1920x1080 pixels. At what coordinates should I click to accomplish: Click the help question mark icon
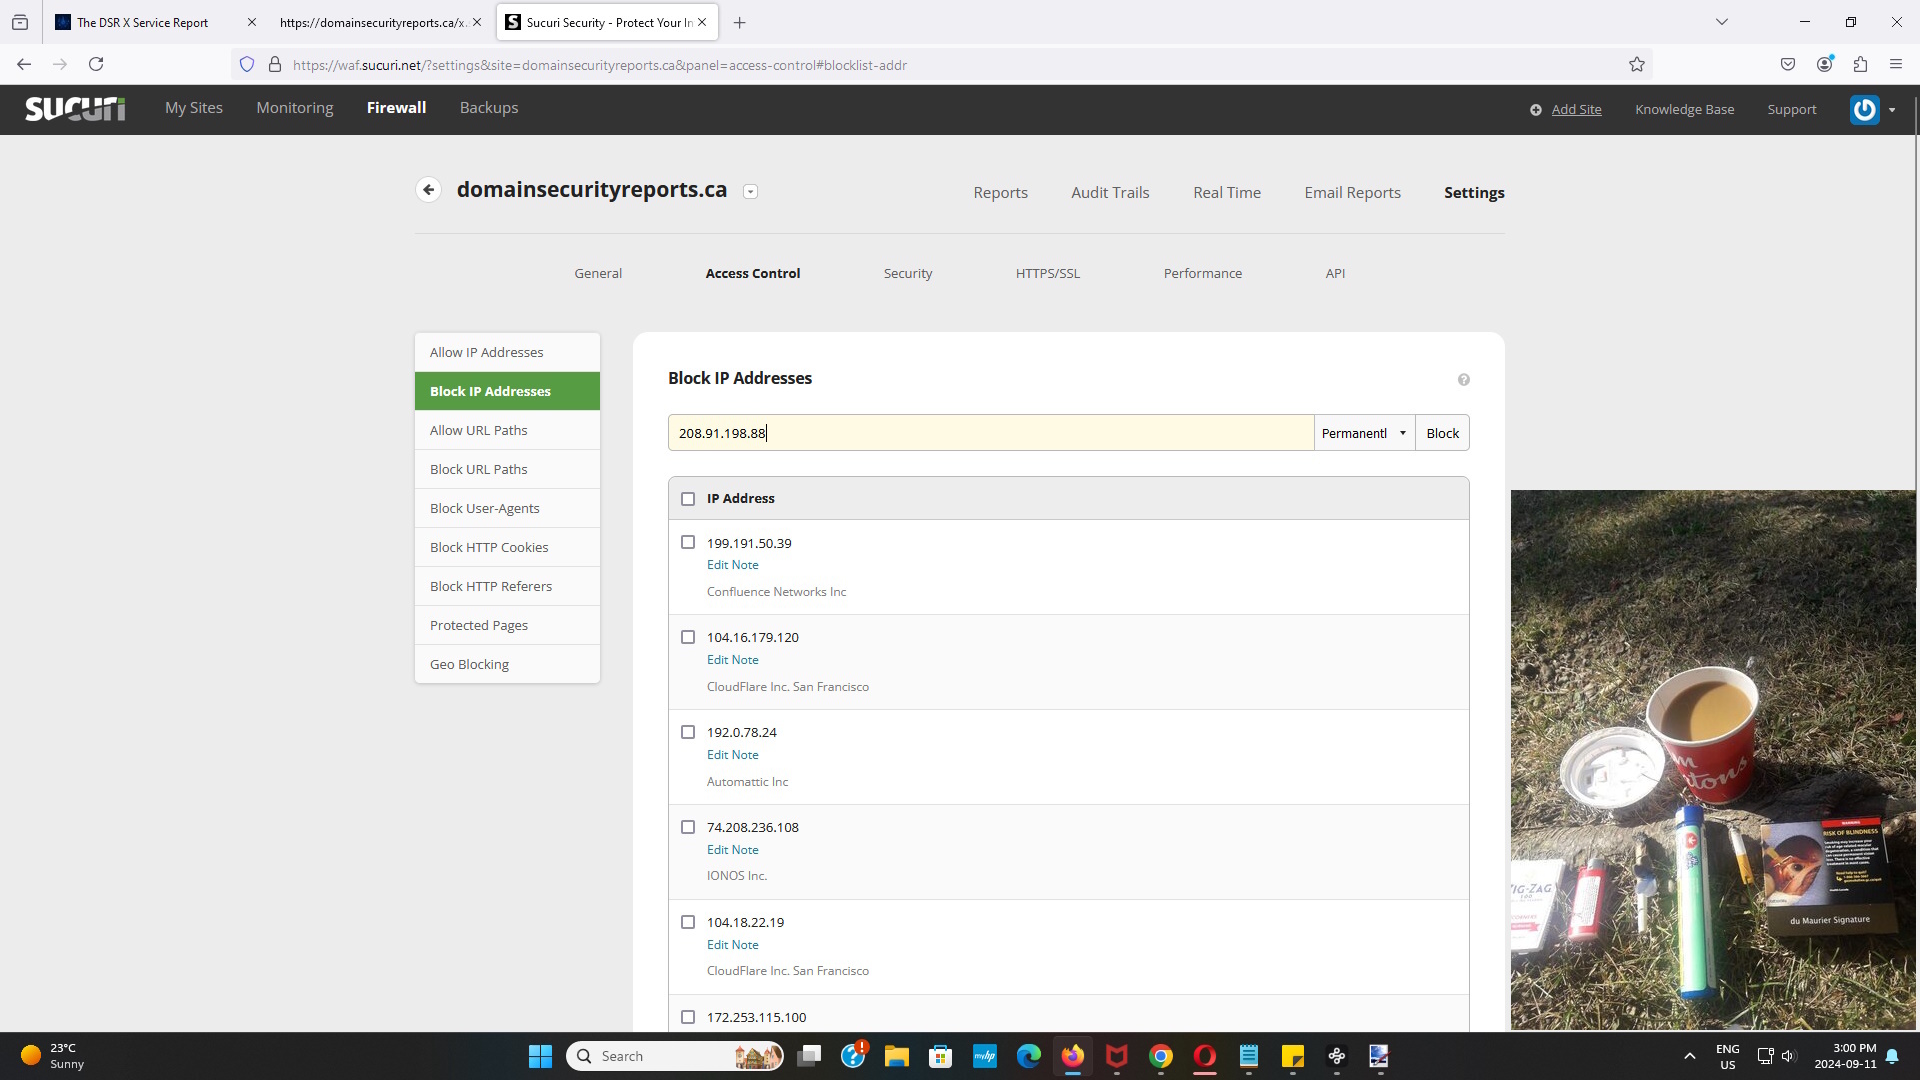[x=1463, y=379]
